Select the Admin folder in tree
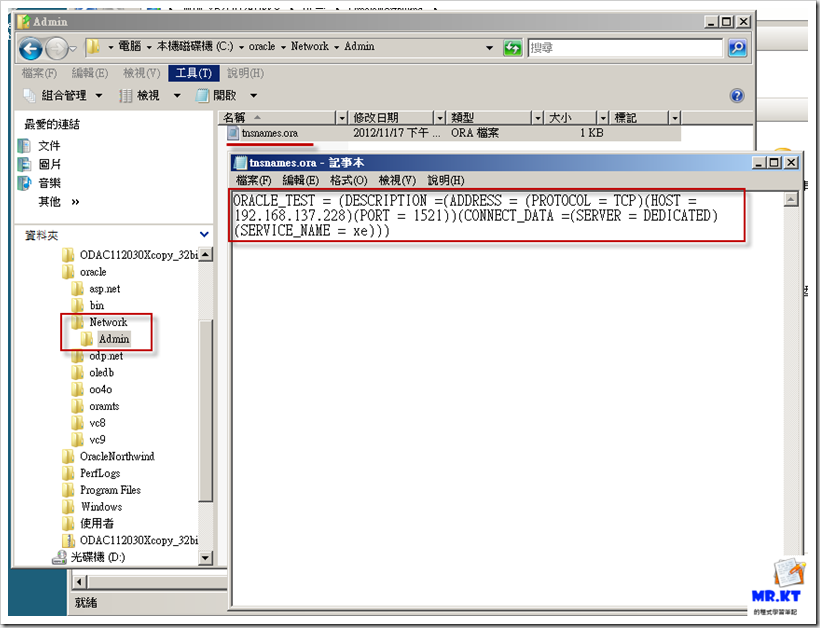820x628 pixels. click(x=113, y=339)
